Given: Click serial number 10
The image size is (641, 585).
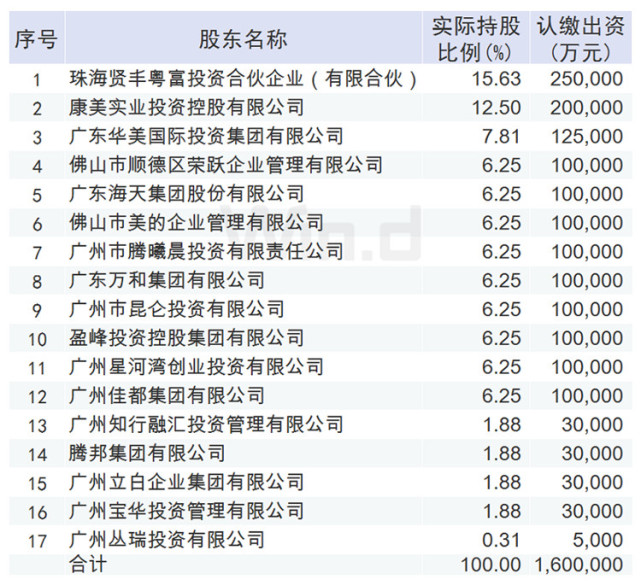Looking at the screenshot, I should pos(37,339).
